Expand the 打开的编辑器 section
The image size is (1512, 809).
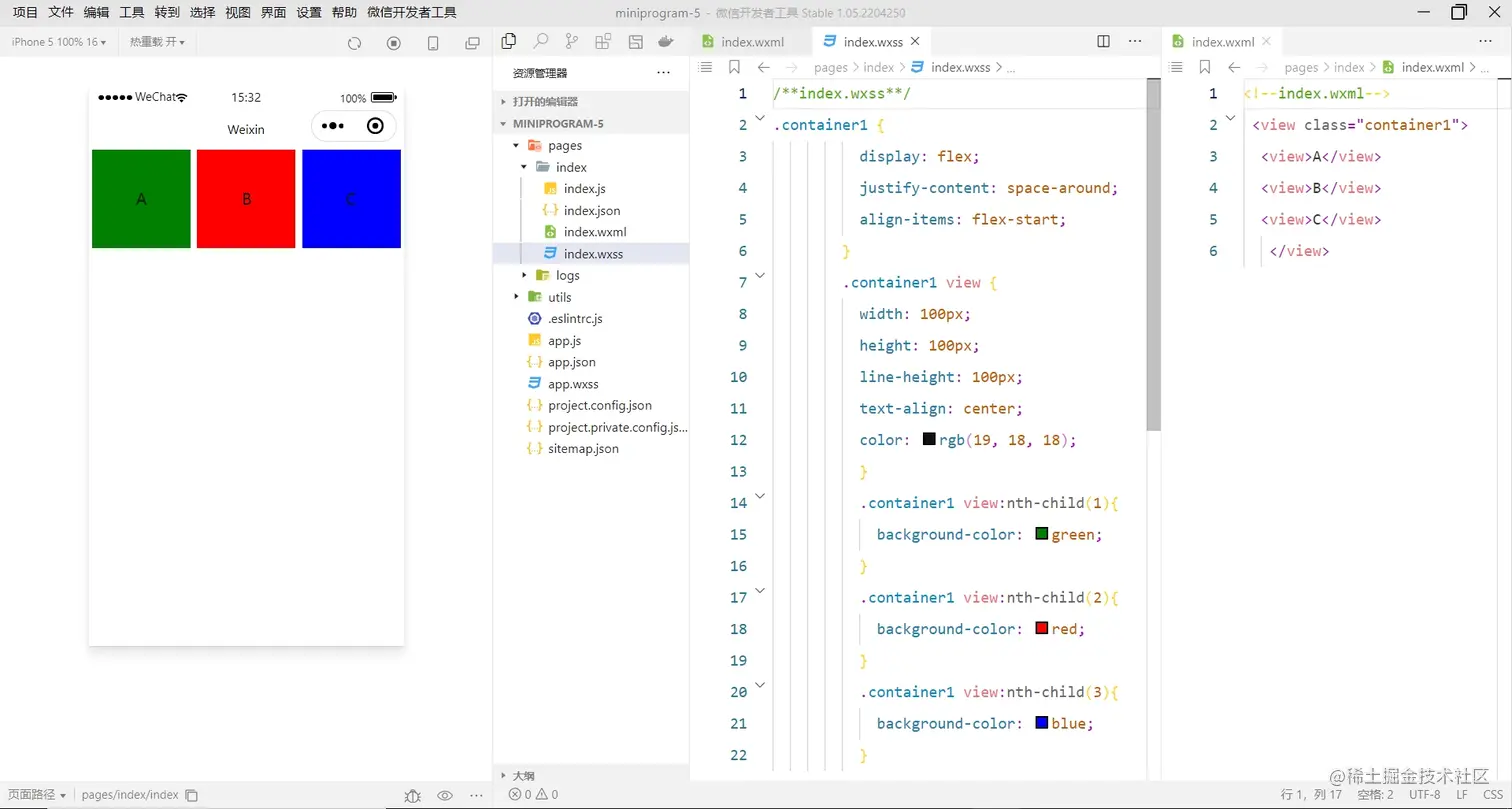tap(590, 102)
